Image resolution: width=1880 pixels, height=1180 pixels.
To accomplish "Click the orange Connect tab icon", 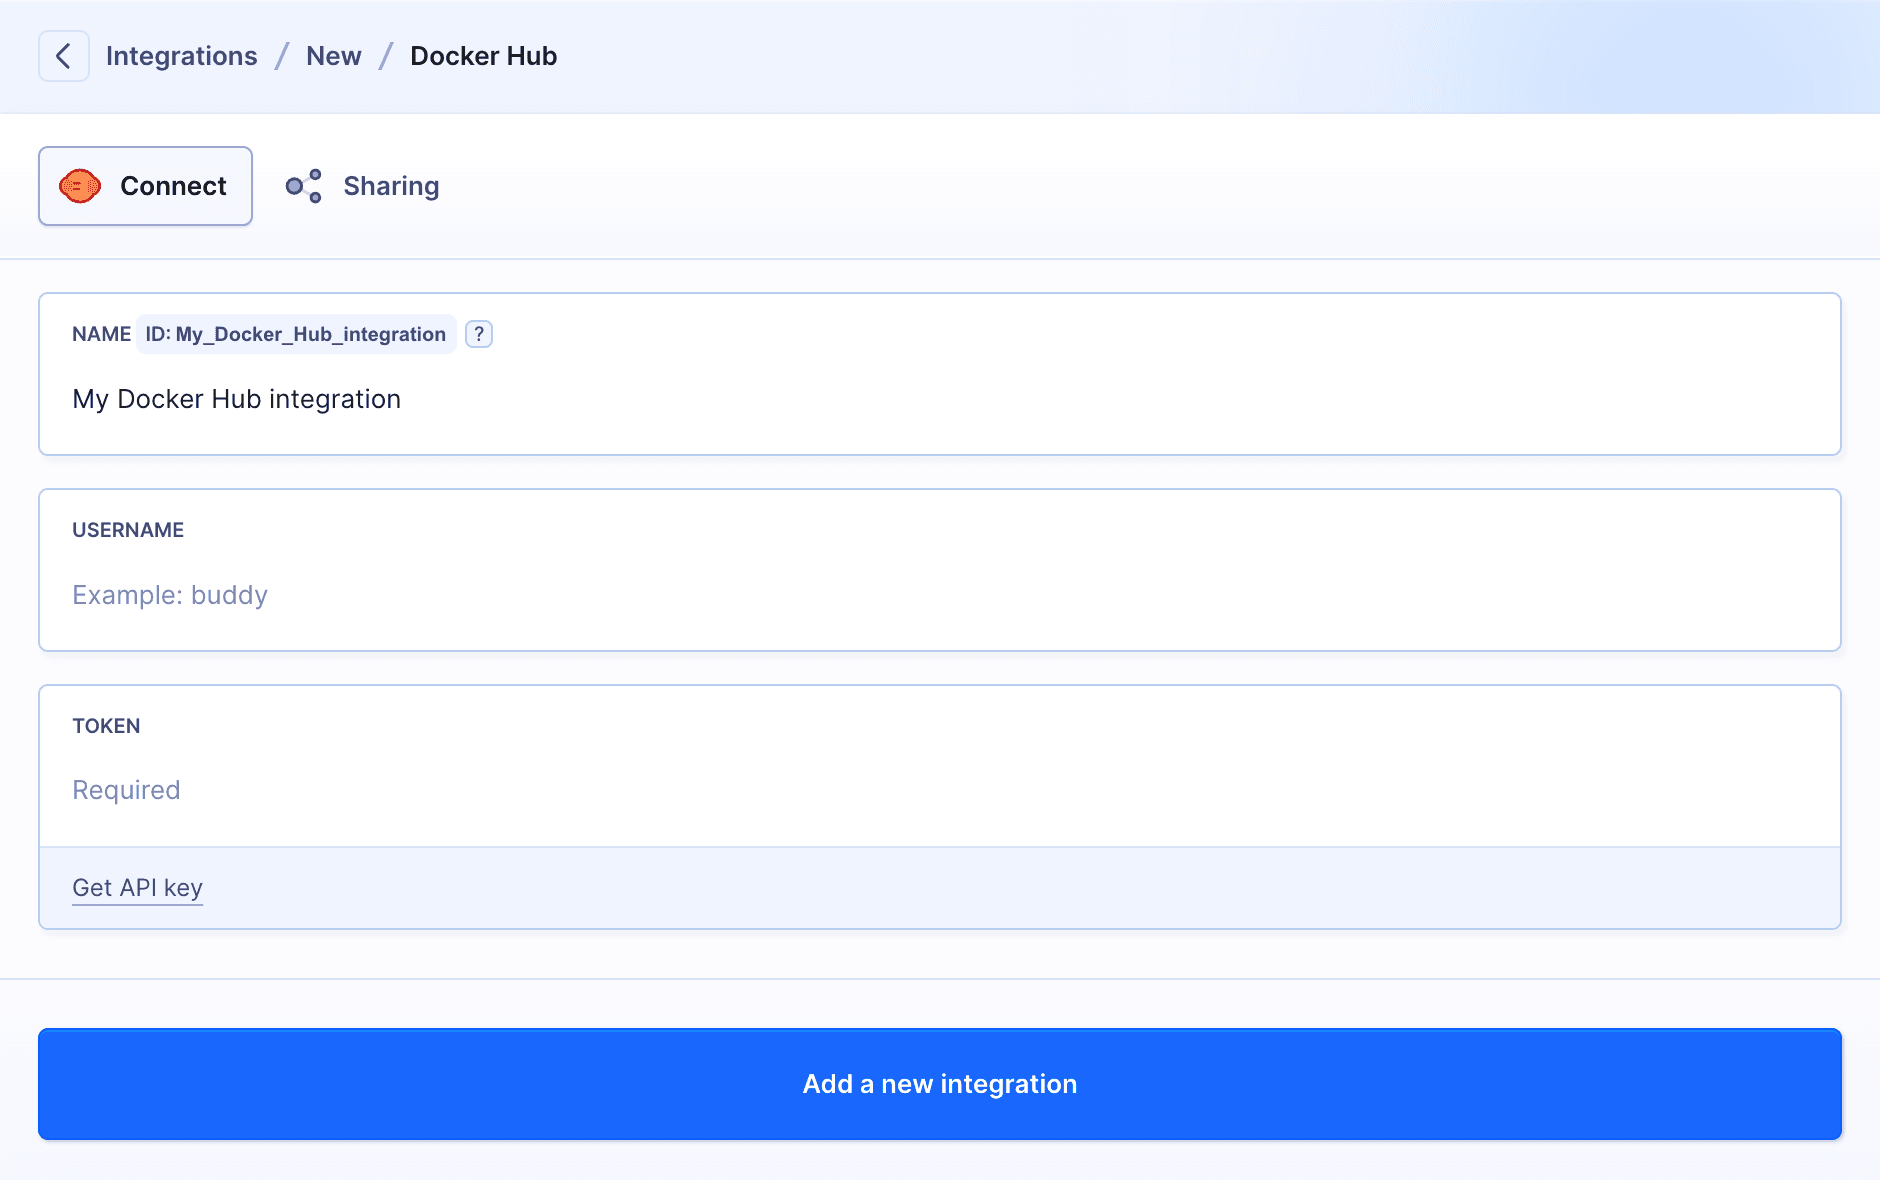I will tap(80, 186).
